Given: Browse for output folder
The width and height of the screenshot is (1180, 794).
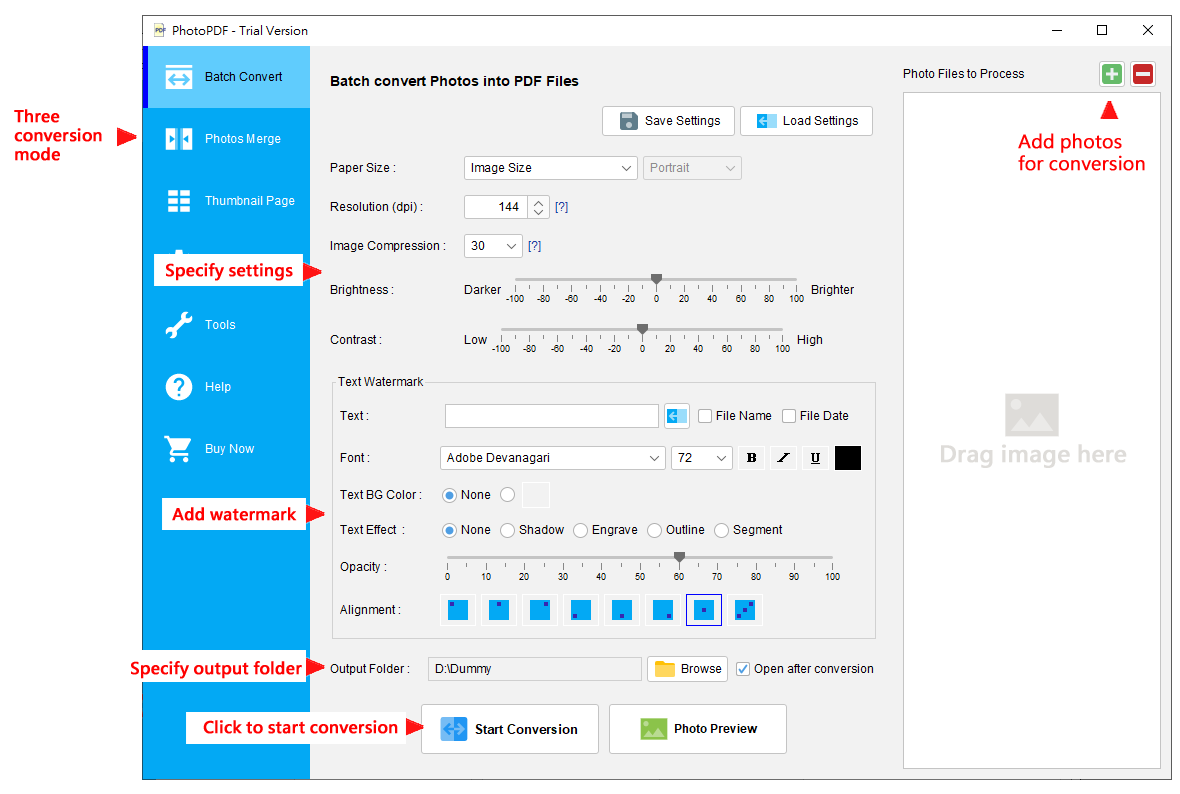Looking at the screenshot, I should point(687,669).
